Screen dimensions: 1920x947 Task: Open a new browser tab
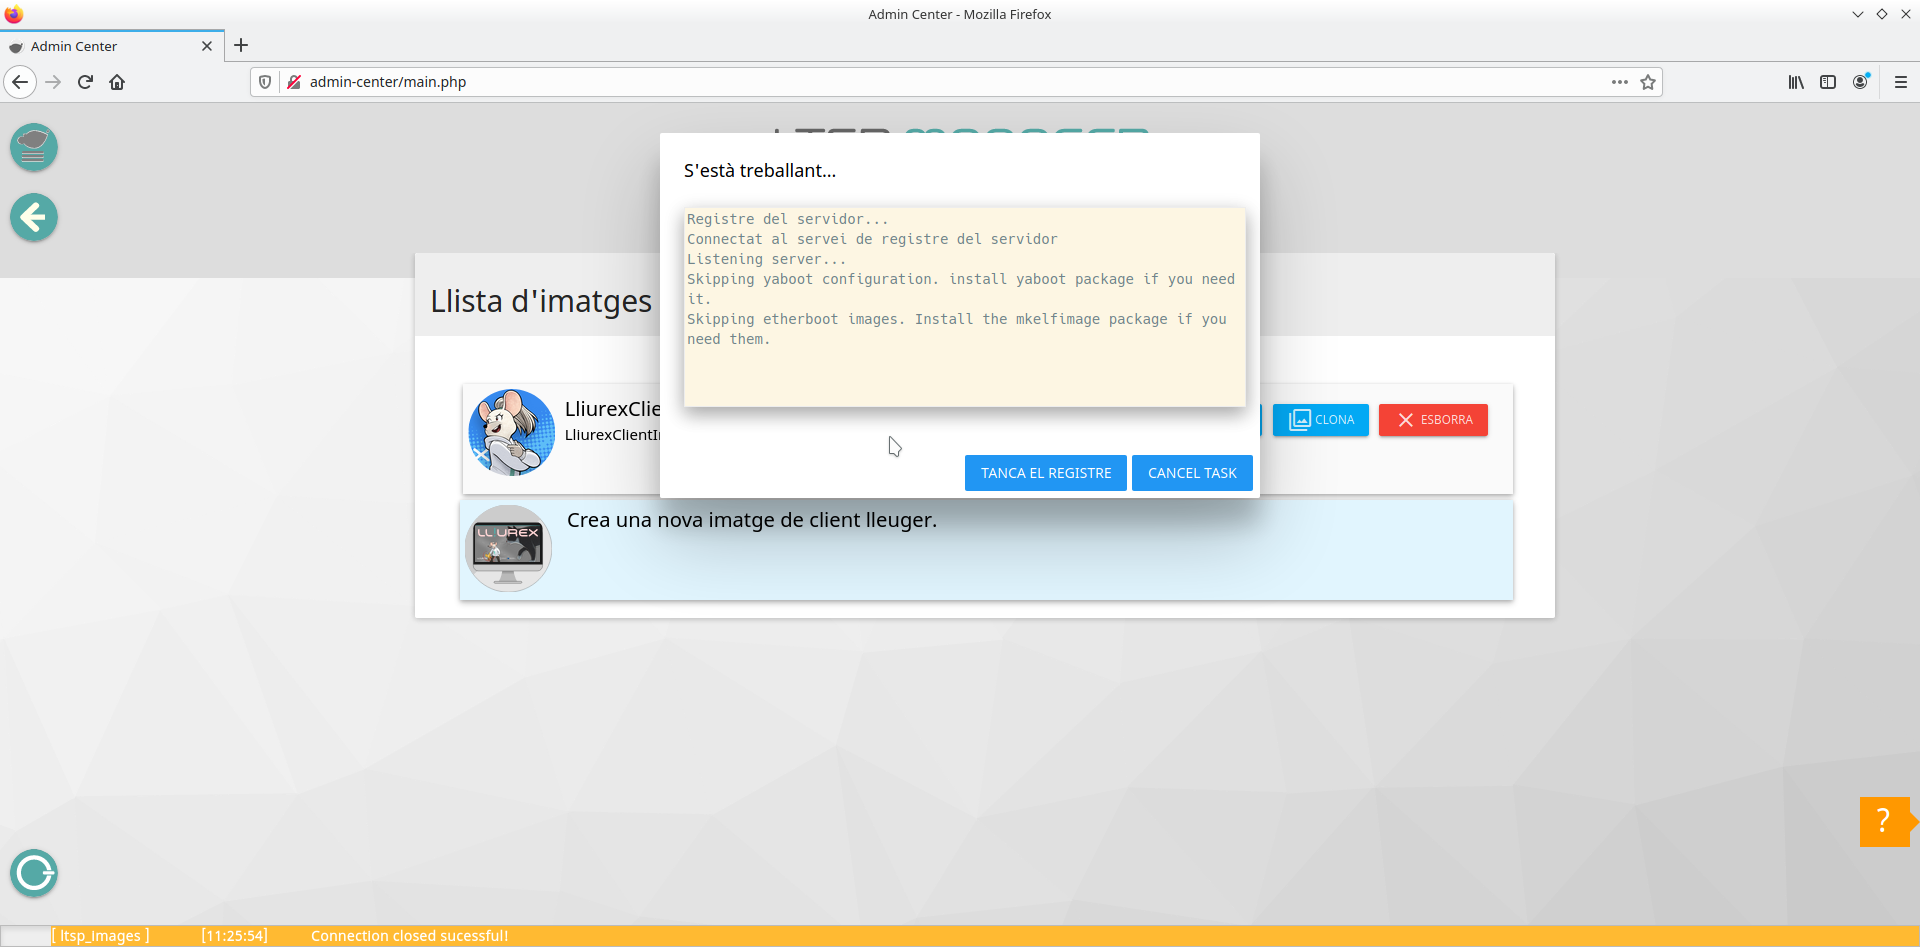241,45
